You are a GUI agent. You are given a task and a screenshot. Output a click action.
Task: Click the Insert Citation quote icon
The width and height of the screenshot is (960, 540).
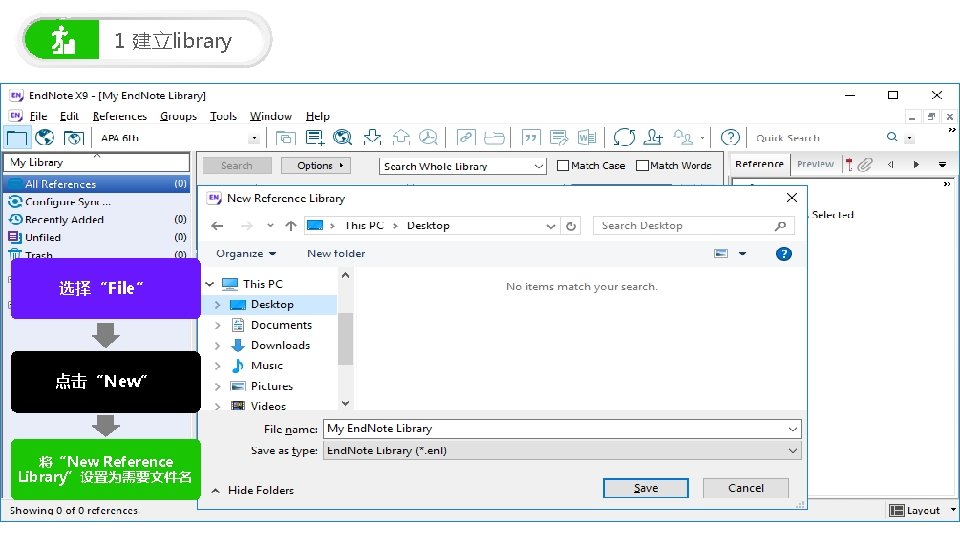(530, 138)
